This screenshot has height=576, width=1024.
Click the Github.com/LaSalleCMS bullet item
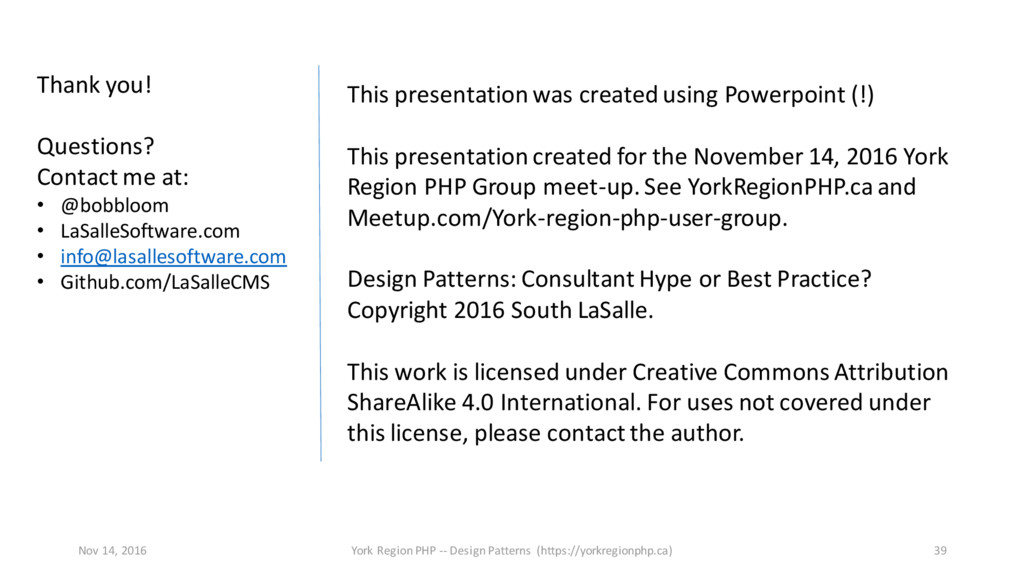coord(165,282)
